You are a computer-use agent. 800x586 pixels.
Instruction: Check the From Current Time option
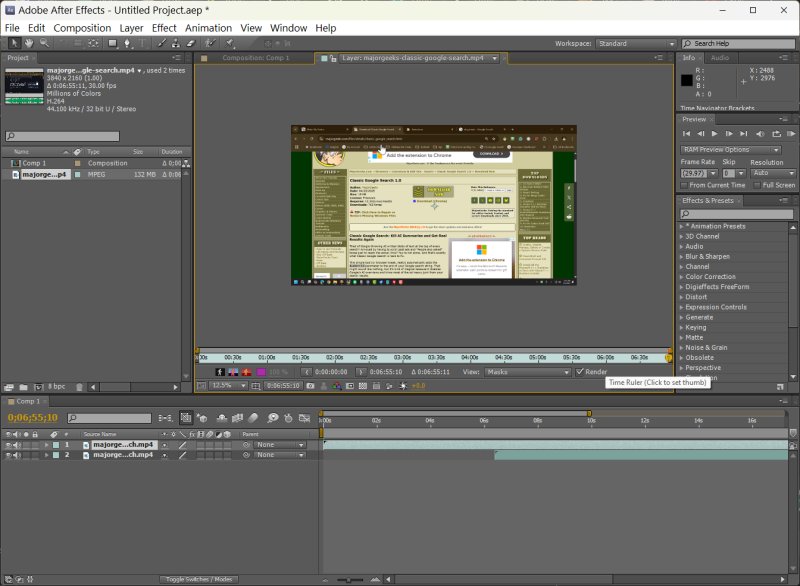tap(685, 185)
